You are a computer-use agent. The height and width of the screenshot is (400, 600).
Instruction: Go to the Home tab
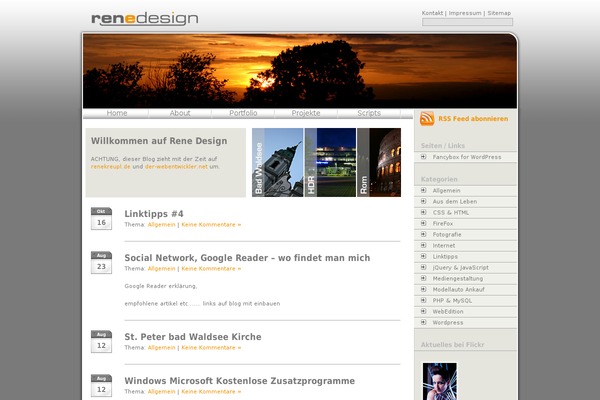[117, 113]
